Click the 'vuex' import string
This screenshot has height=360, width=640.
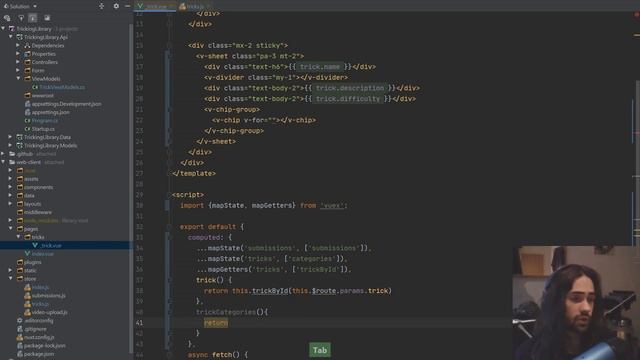point(332,205)
